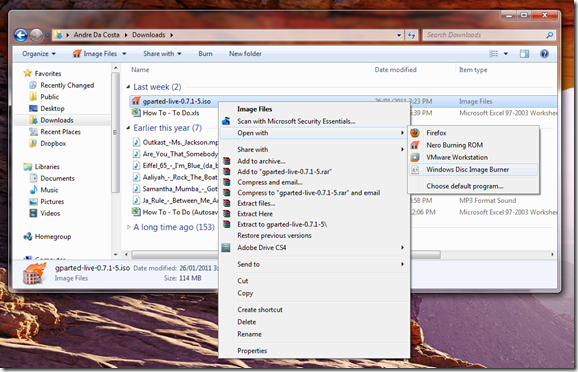
Task: Select Recently Changed in Favorites
Action: click(67, 85)
